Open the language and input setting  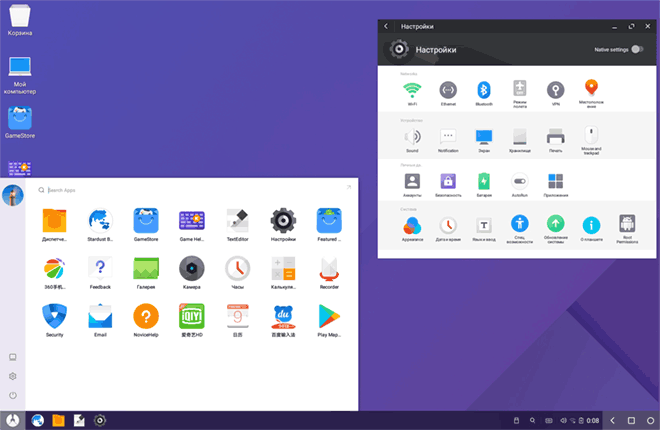tap(484, 229)
